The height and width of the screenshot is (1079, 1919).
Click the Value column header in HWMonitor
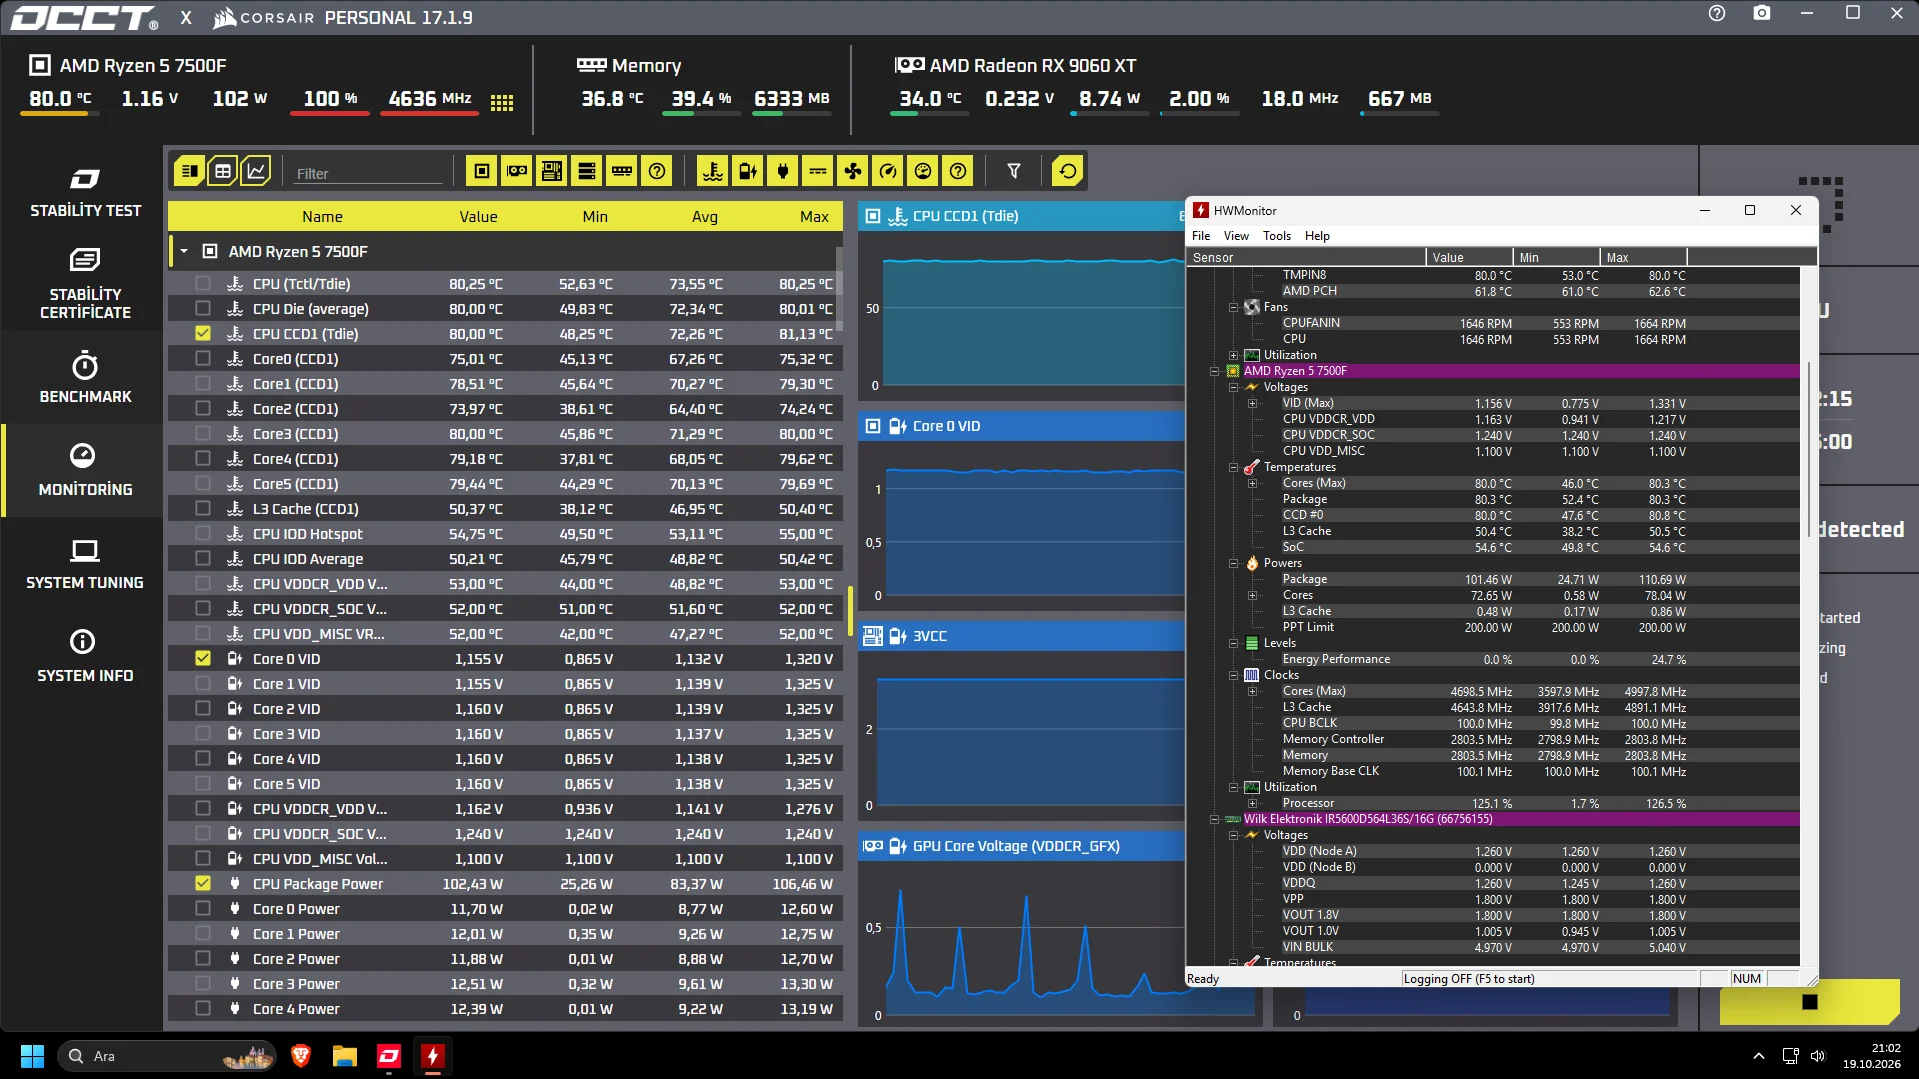(x=1469, y=257)
